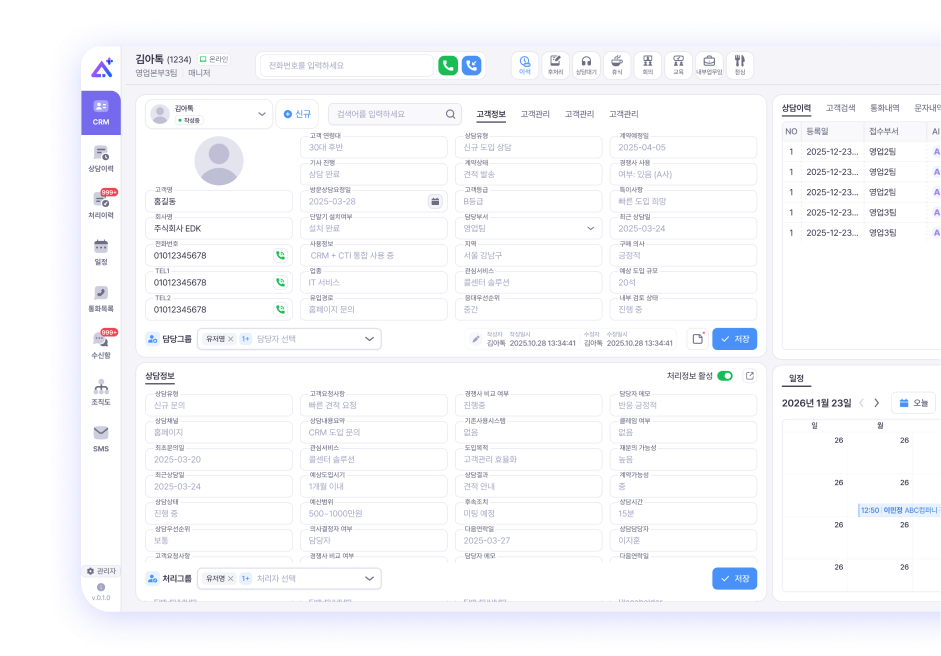Viewport: 941px width, 656px height.
Task: Go to the next calendar month arrow
Action: click(877, 403)
